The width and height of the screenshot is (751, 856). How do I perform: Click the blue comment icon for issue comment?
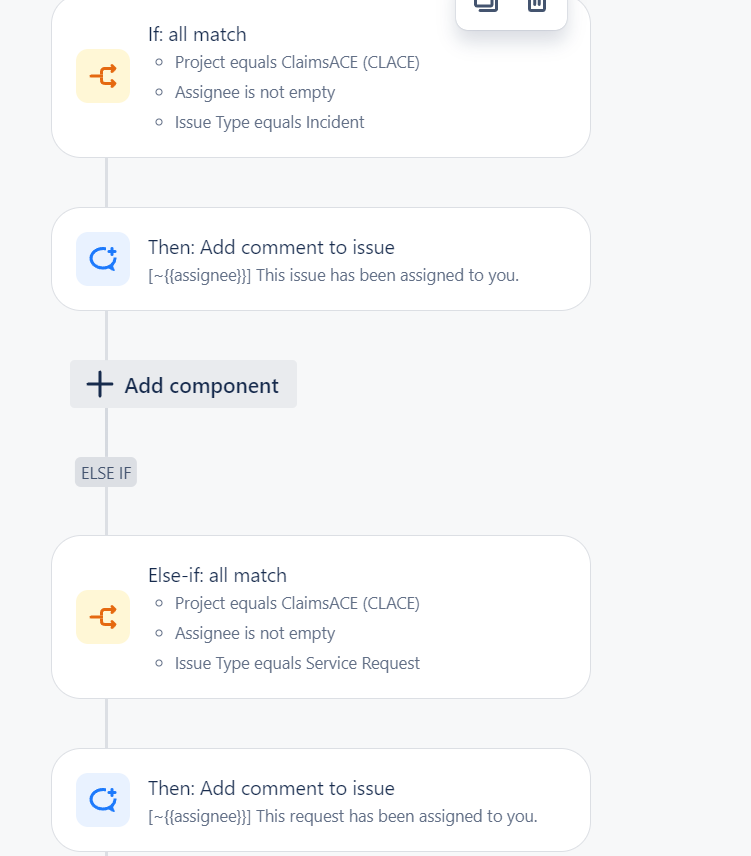pyautogui.click(x=103, y=259)
